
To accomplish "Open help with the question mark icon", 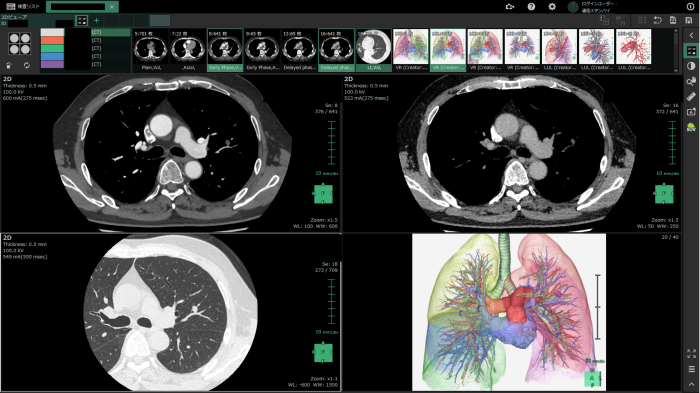I will (x=531, y=6).
